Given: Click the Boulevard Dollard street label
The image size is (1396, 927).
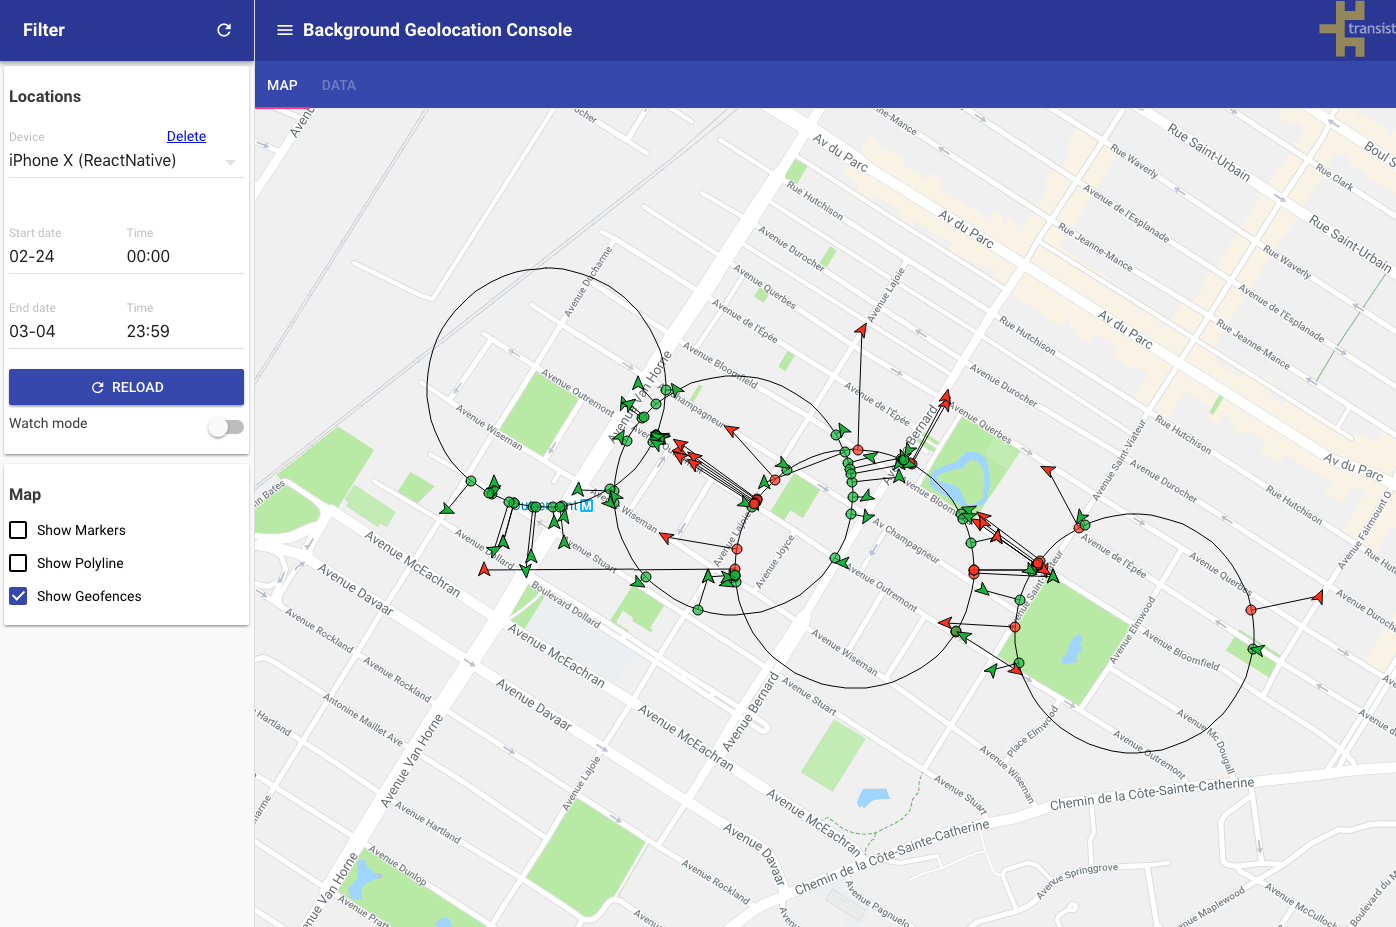Looking at the screenshot, I should click(566, 605).
